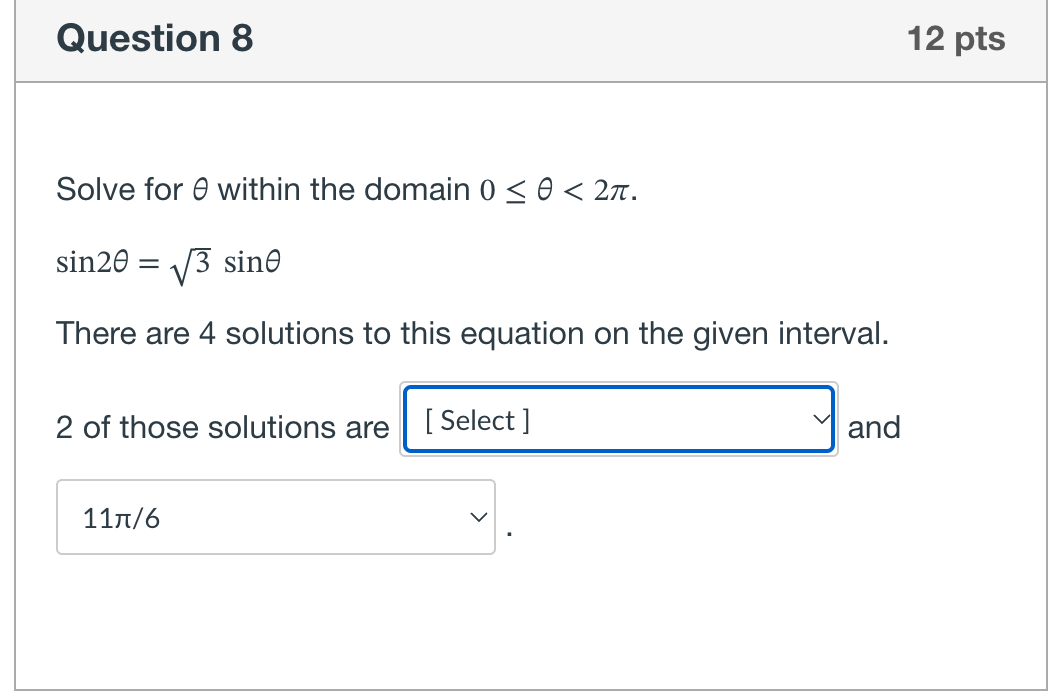
Task: Select the equation sin2θ = √3 sinθ
Action: pos(168,261)
